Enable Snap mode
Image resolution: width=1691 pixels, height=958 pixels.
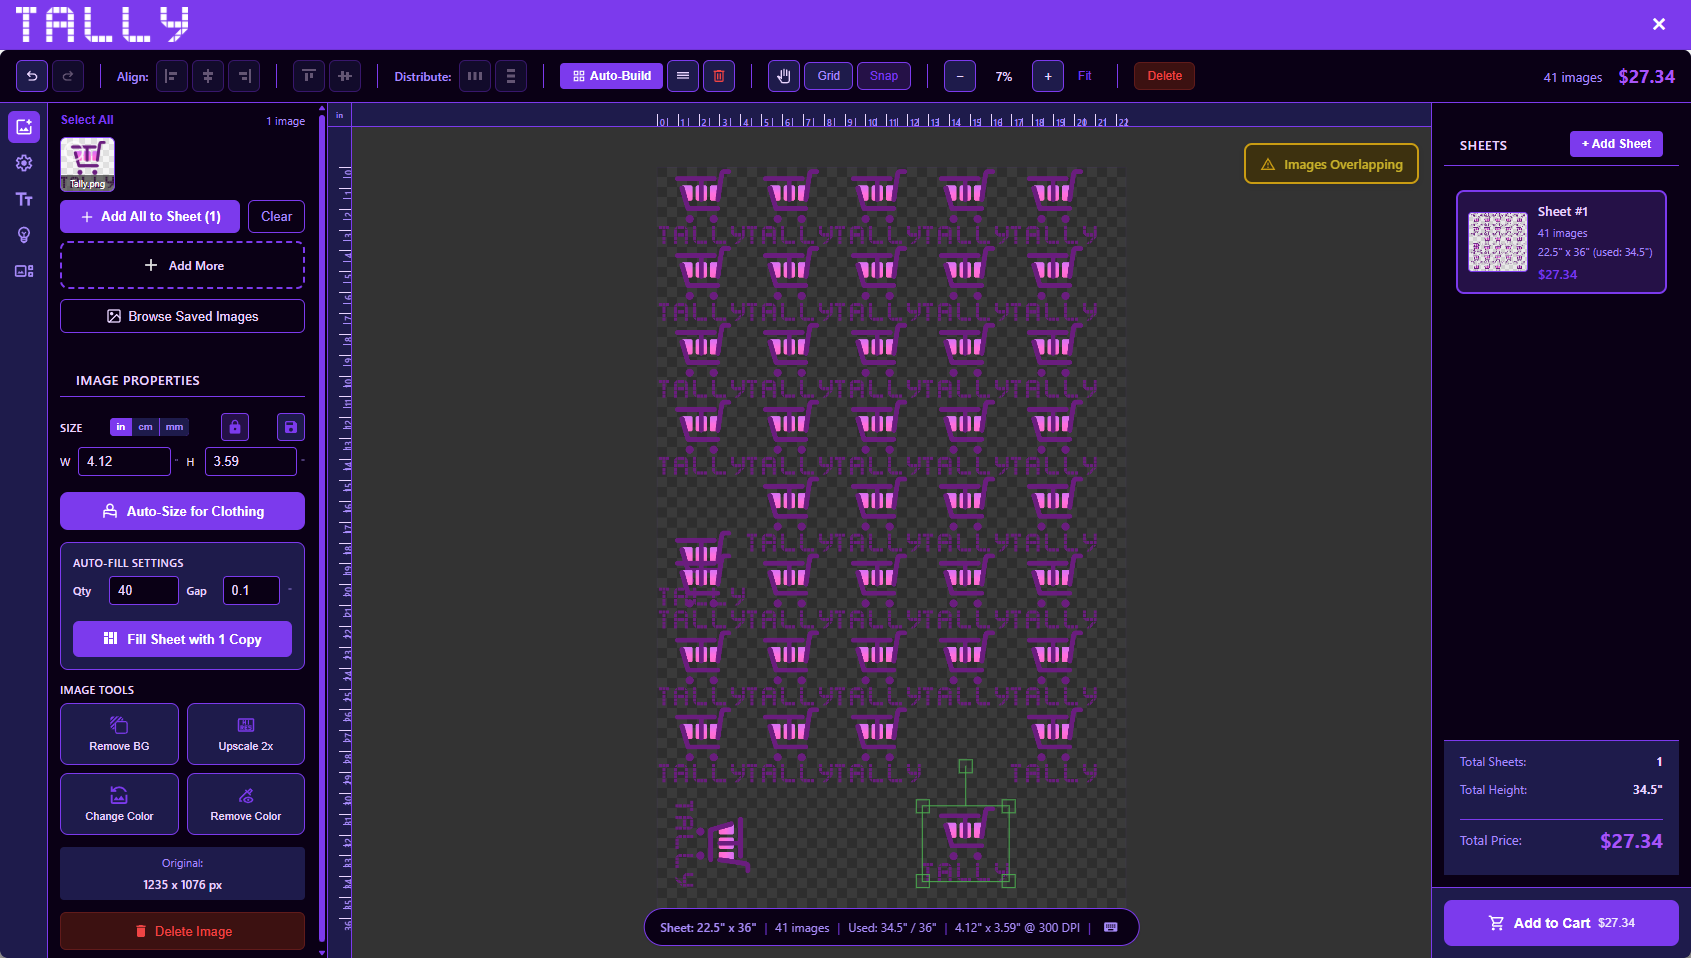pos(884,76)
